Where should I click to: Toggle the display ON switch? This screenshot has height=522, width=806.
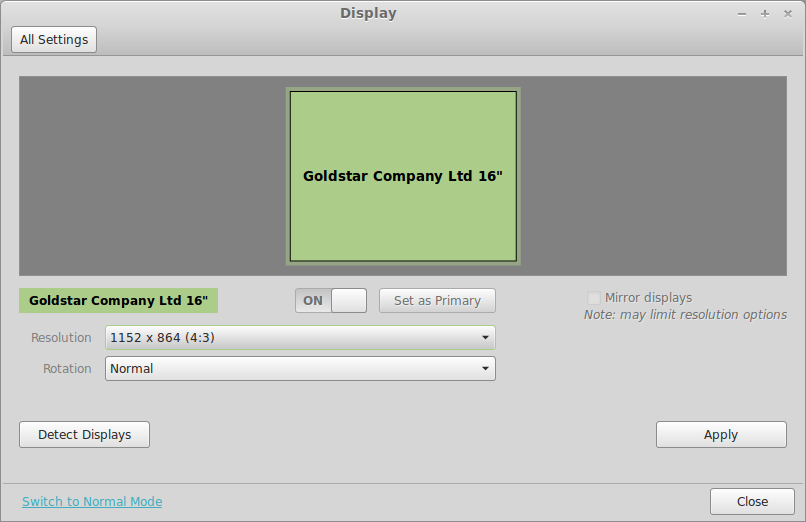click(x=331, y=301)
